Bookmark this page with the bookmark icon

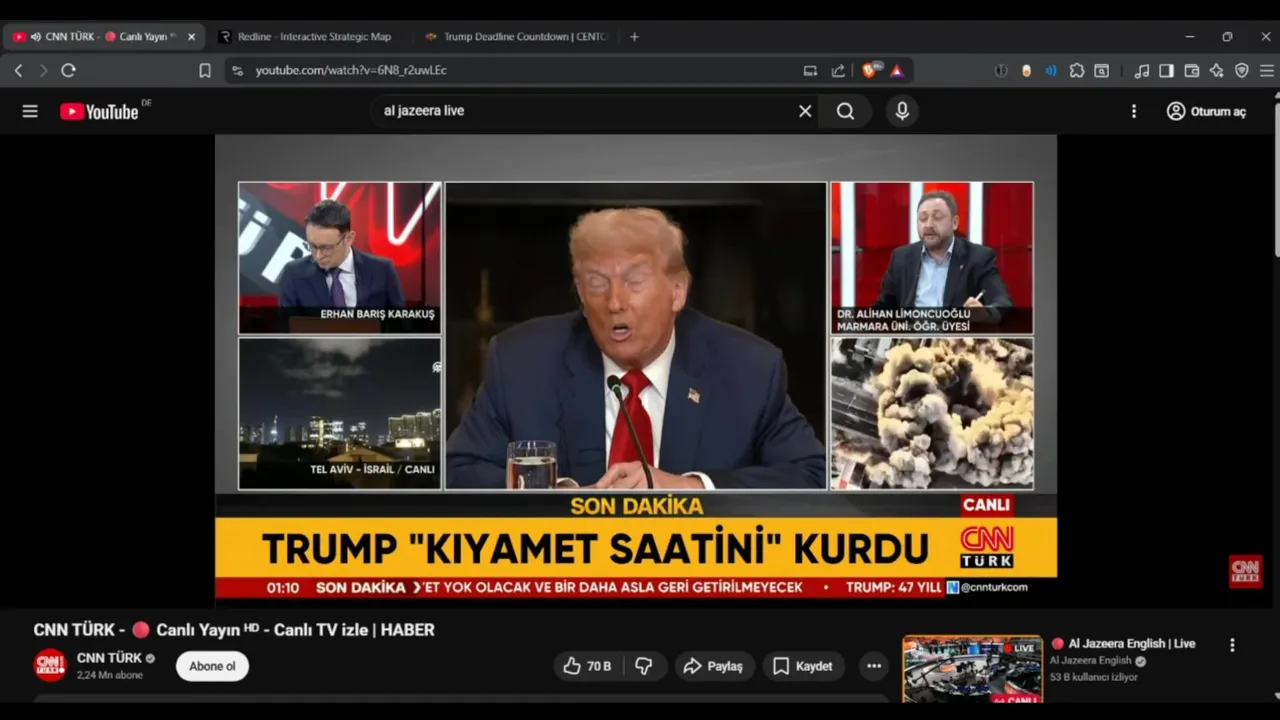[205, 70]
